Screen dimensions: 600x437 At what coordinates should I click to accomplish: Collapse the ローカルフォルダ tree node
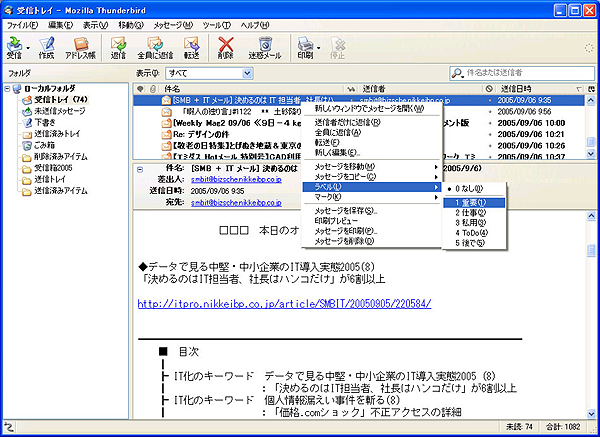click(x=7, y=89)
